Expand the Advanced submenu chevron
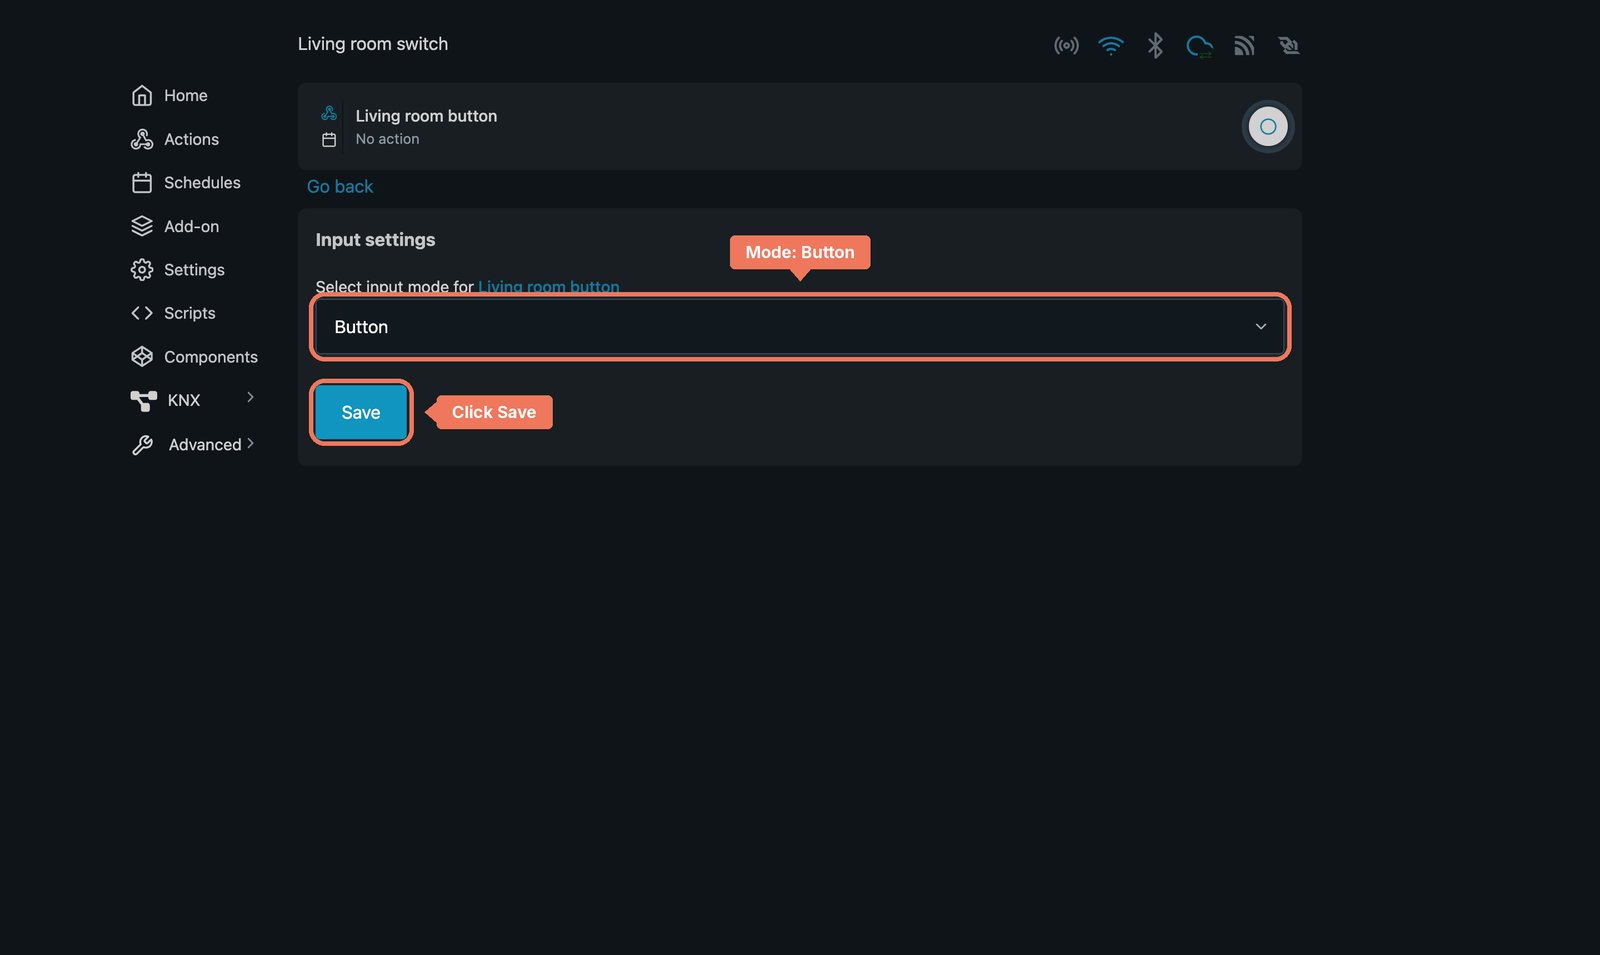The image size is (1600, 955). click(250, 443)
